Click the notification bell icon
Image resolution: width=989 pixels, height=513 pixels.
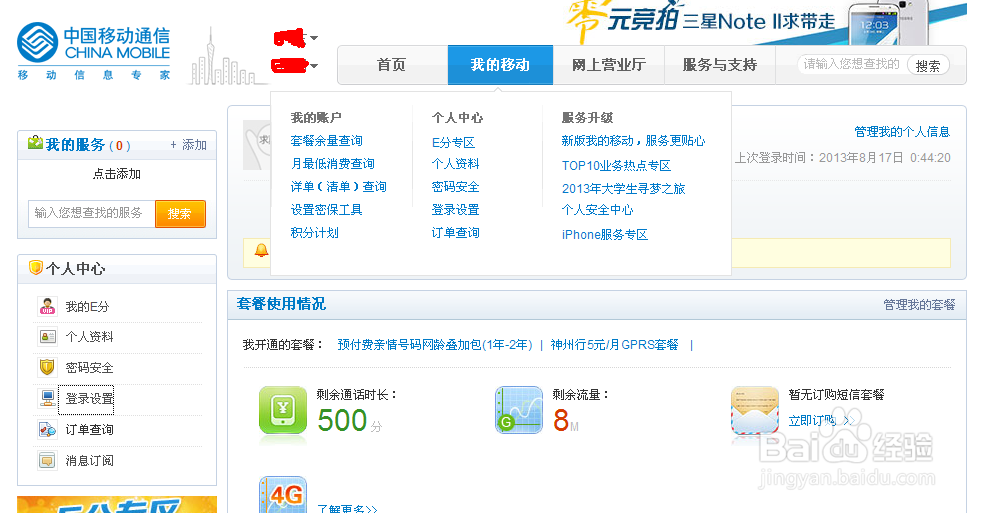[261, 251]
